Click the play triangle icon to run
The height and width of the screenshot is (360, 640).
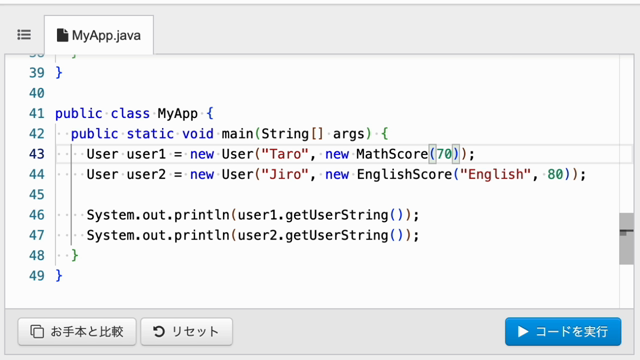click(523, 331)
